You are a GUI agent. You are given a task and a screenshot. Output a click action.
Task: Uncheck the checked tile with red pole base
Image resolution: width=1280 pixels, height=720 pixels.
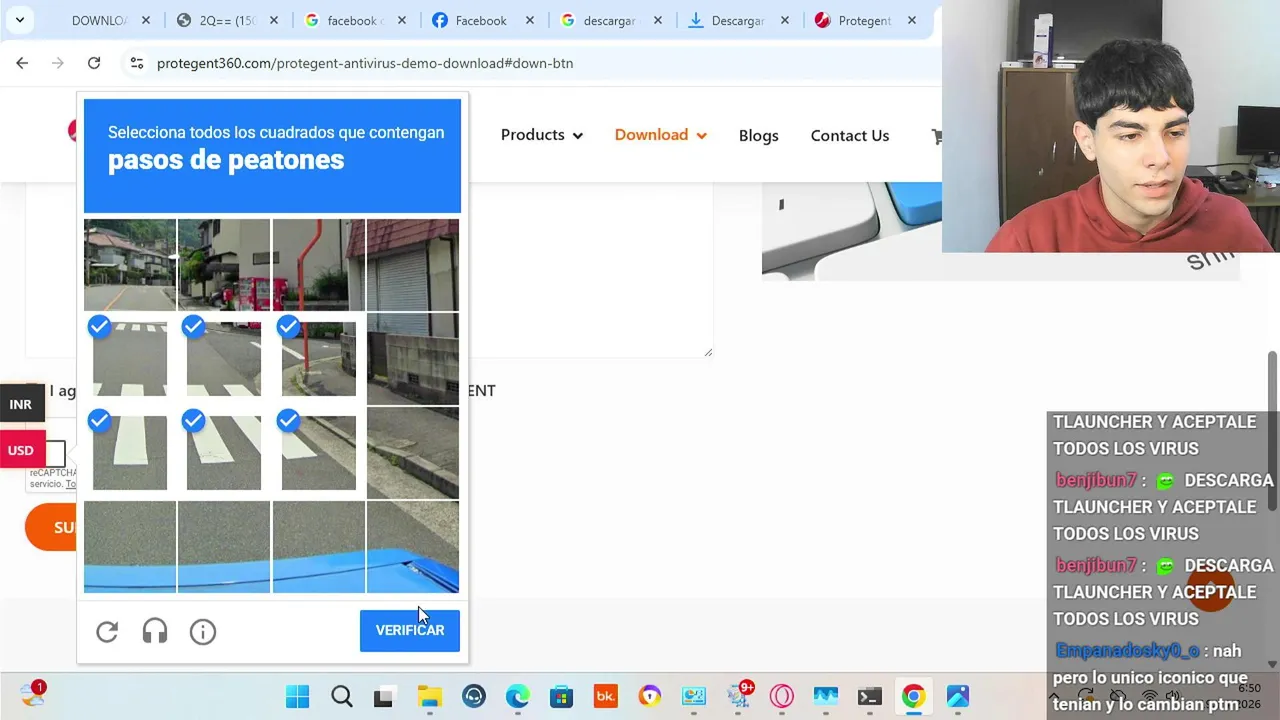(318, 359)
